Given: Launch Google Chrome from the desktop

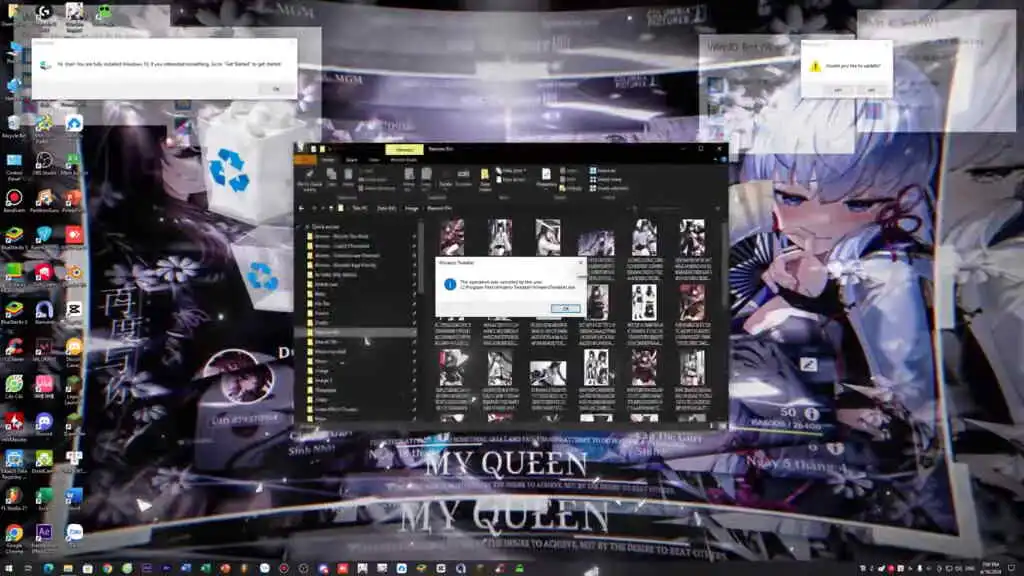Looking at the screenshot, I should coord(14,537).
